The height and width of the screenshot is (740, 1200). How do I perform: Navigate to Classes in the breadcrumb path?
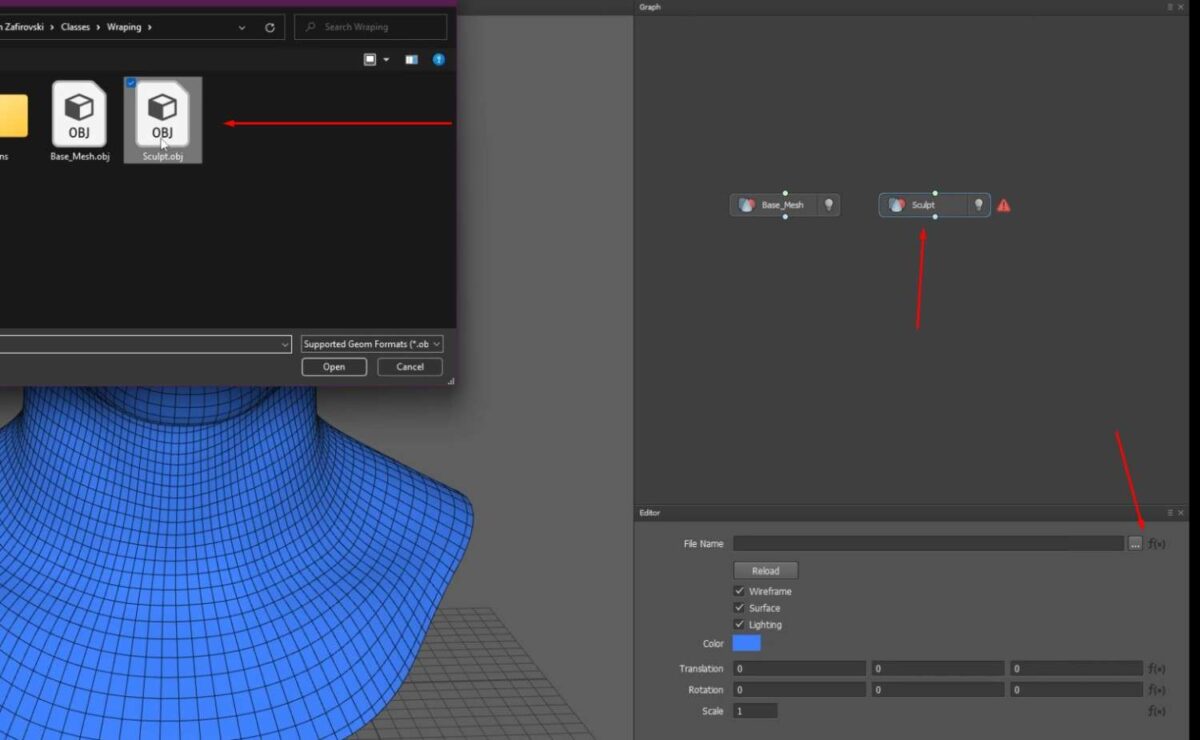(x=76, y=27)
